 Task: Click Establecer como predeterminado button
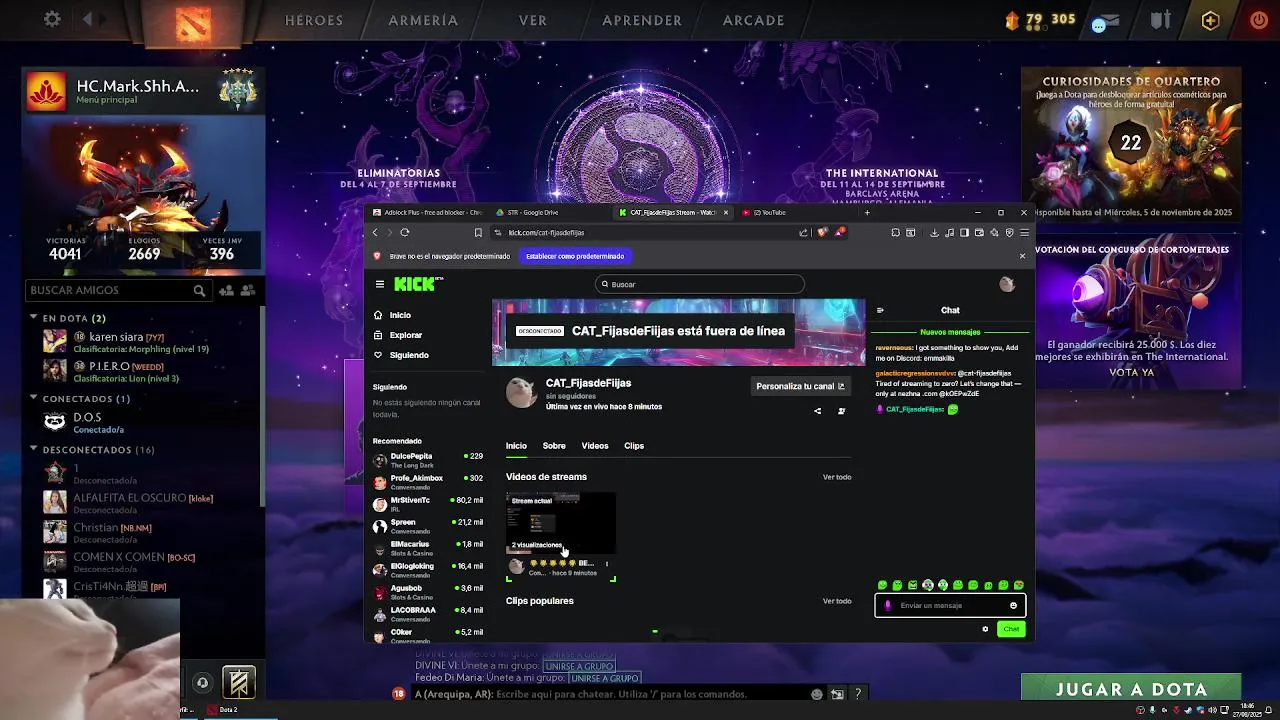[x=575, y=256]
